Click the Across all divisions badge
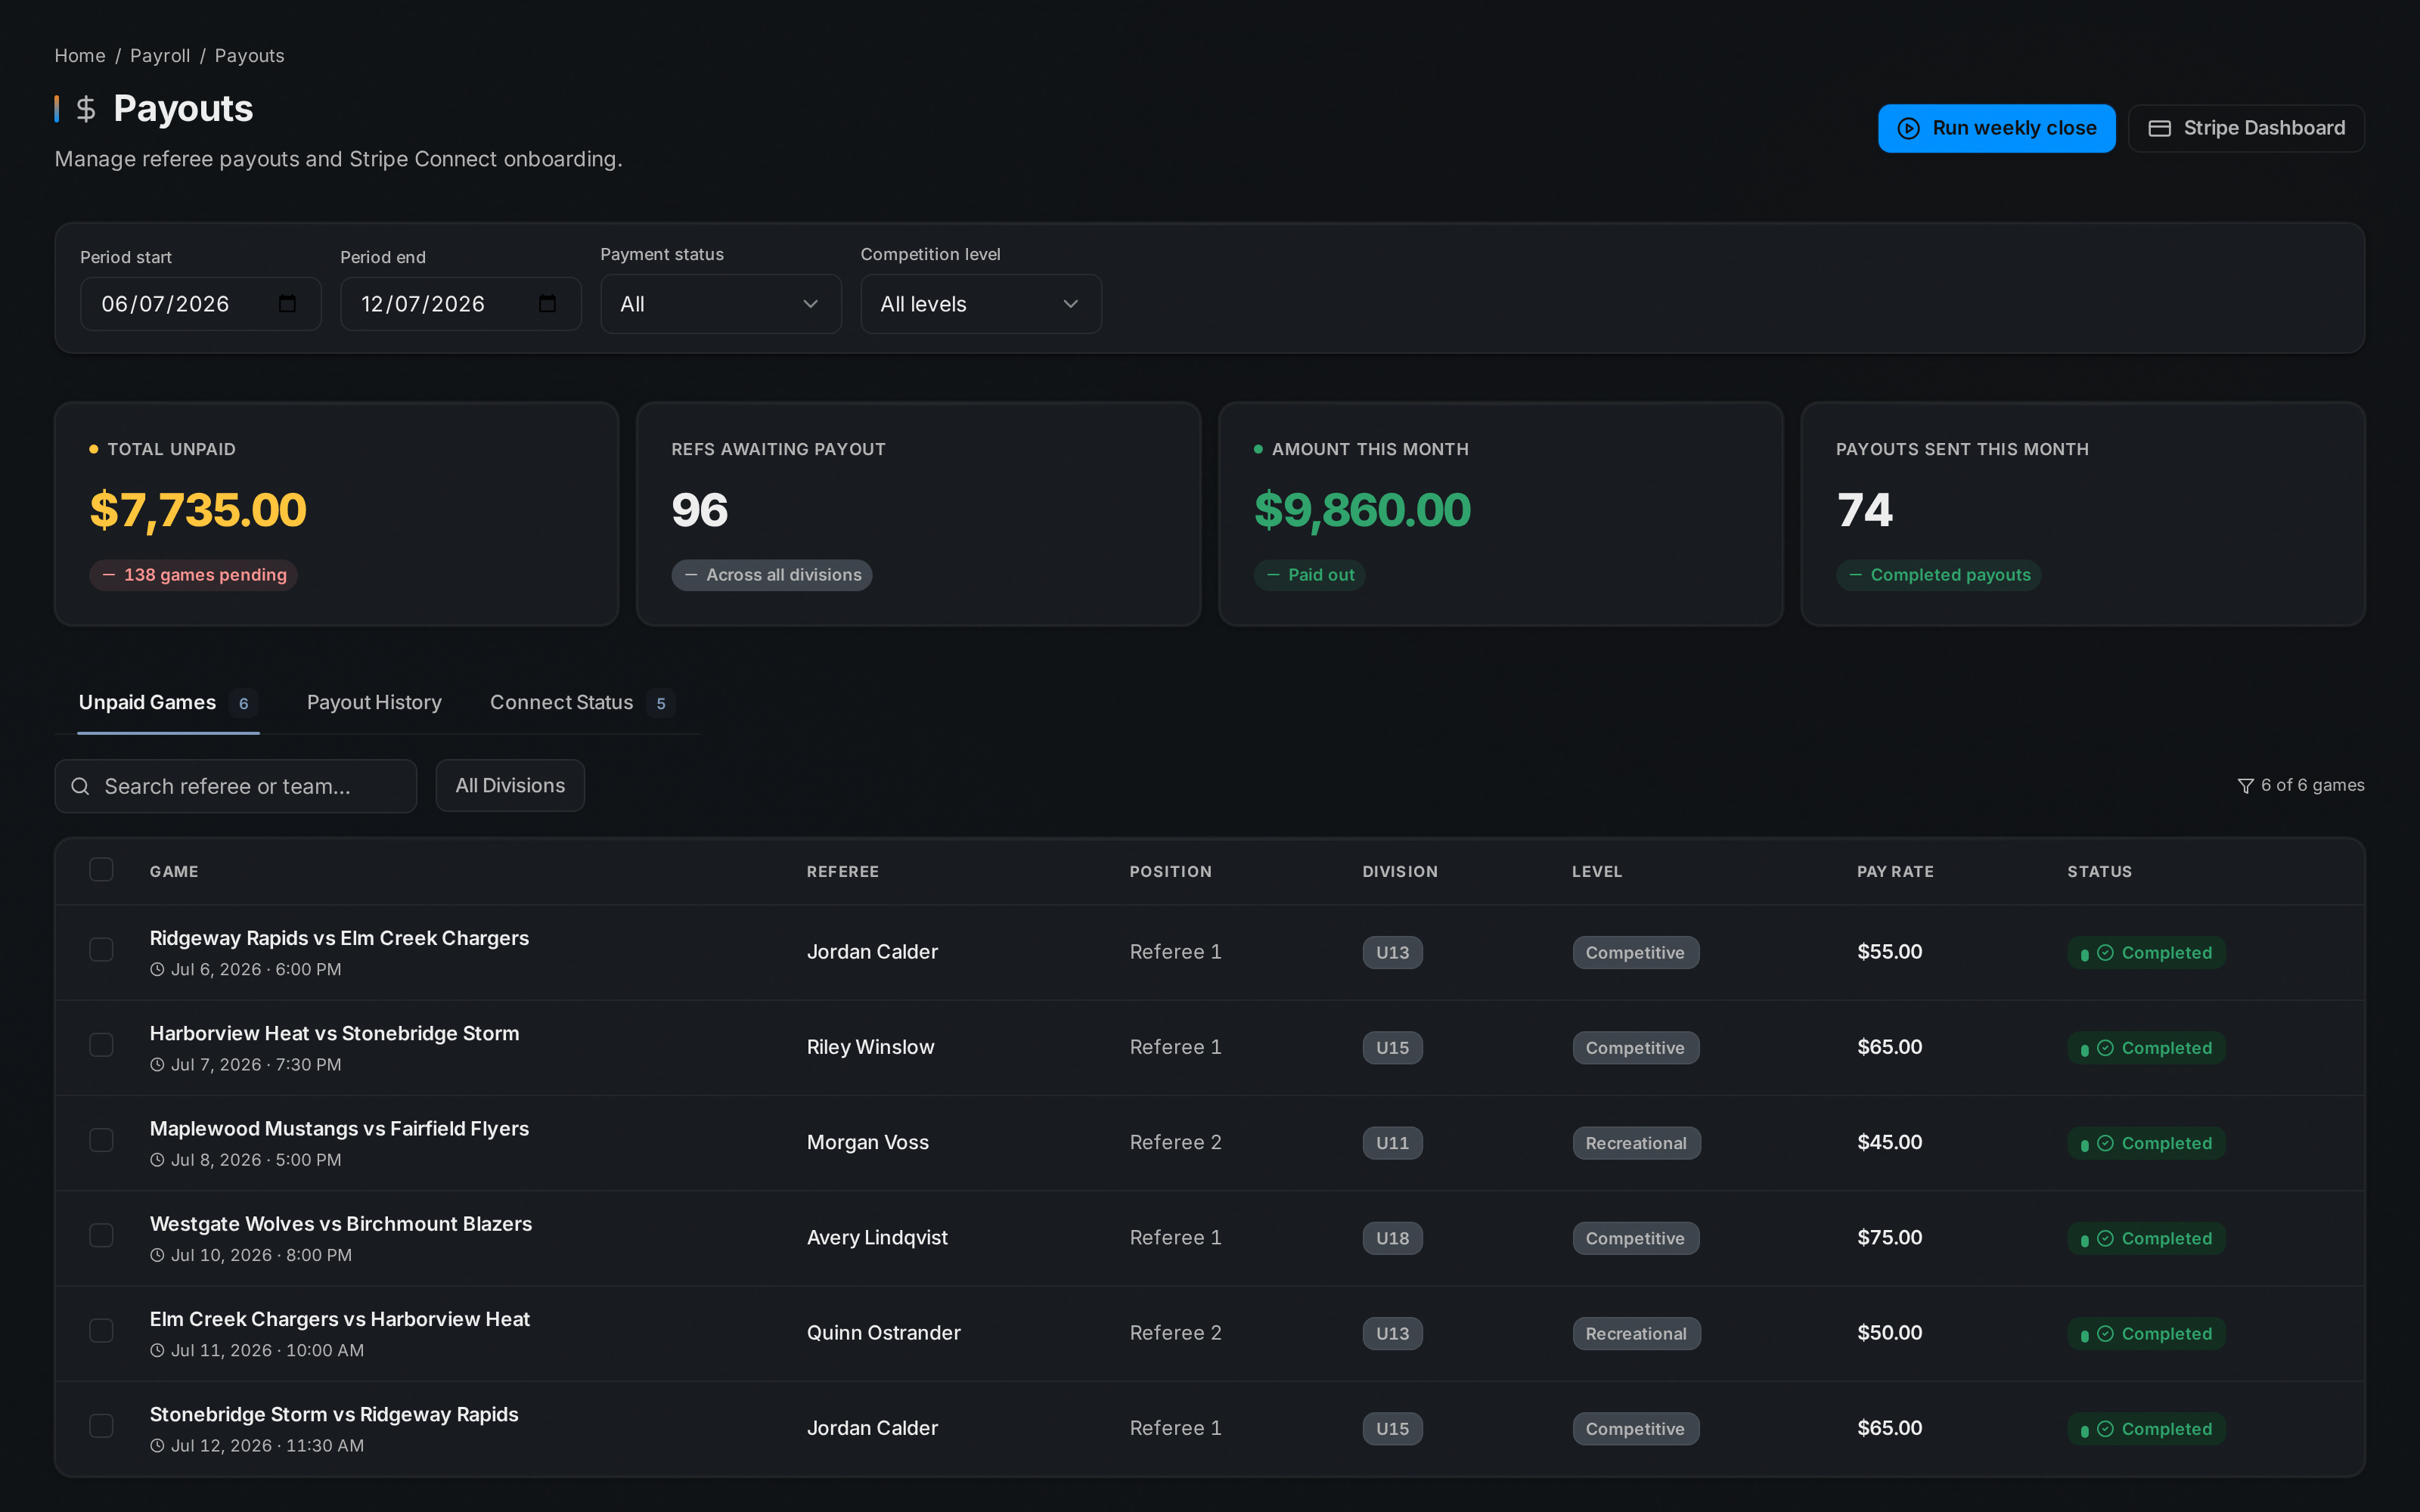2420x1512 pixels. point(771,575)
